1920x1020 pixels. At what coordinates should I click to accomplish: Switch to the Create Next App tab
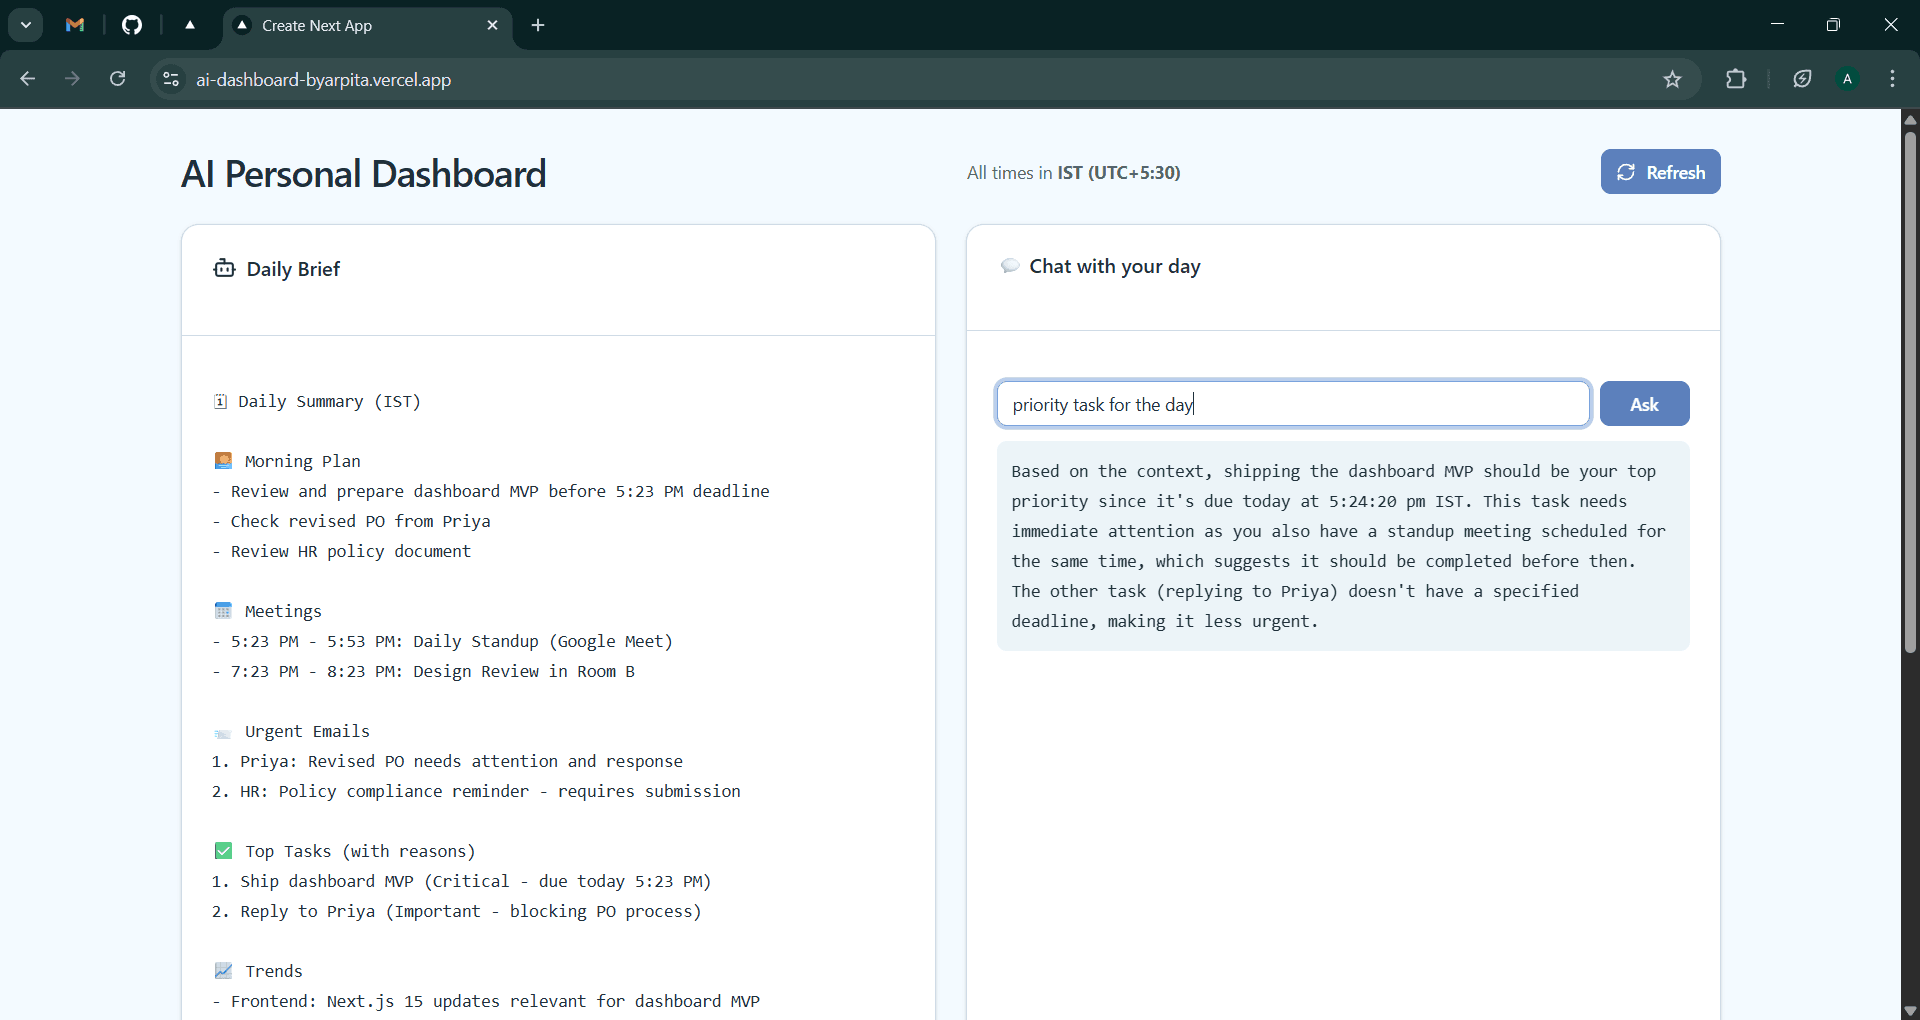(x=367, y=25)
